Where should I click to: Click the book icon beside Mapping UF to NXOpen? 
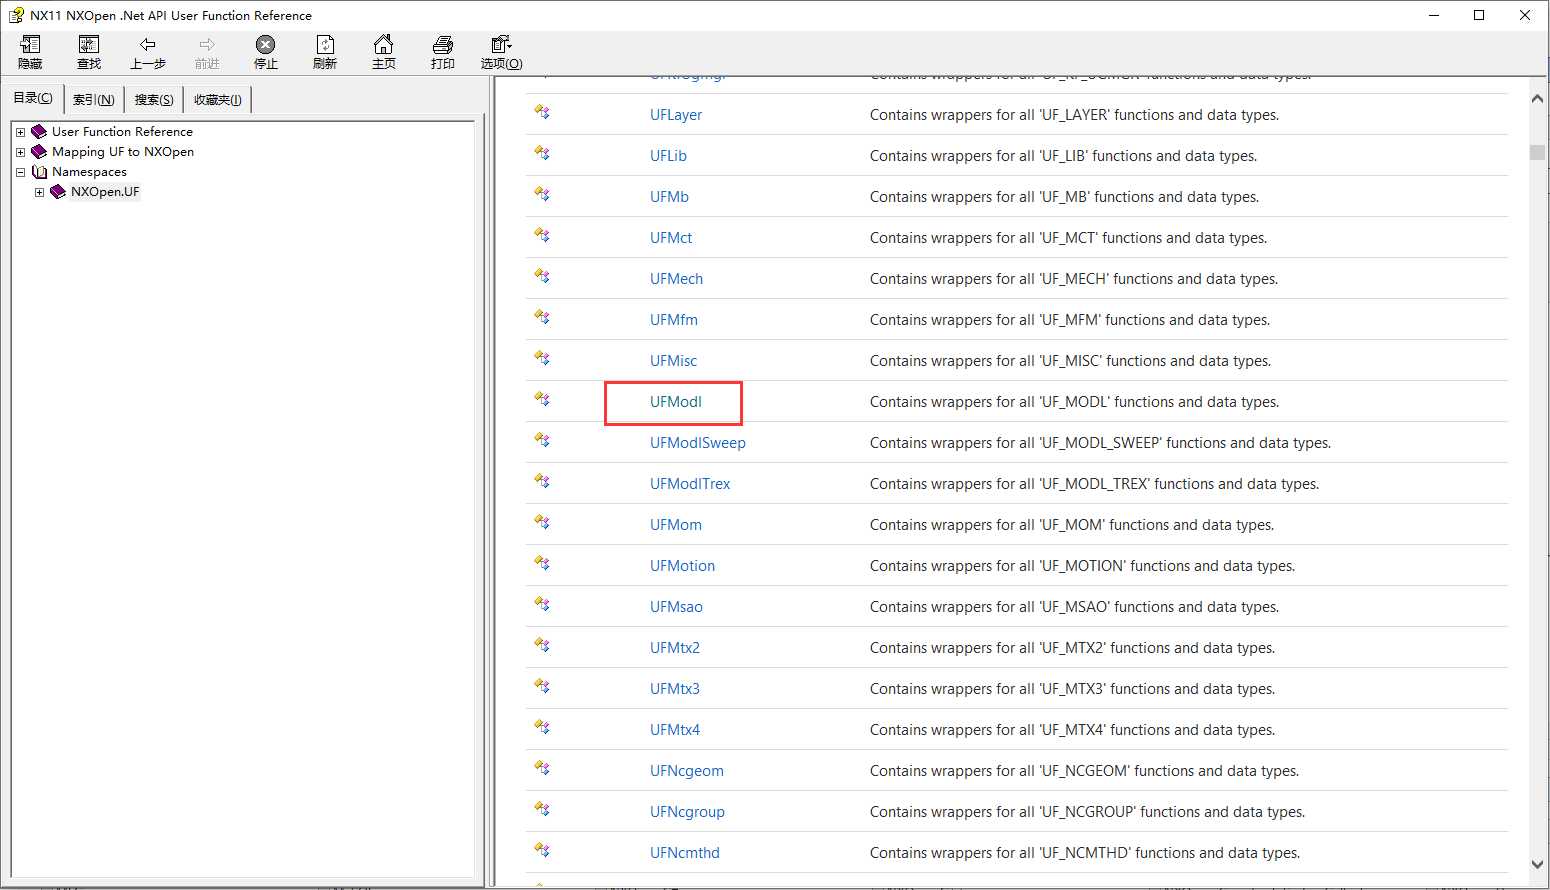pyautogui.click(x=39, y=151)
